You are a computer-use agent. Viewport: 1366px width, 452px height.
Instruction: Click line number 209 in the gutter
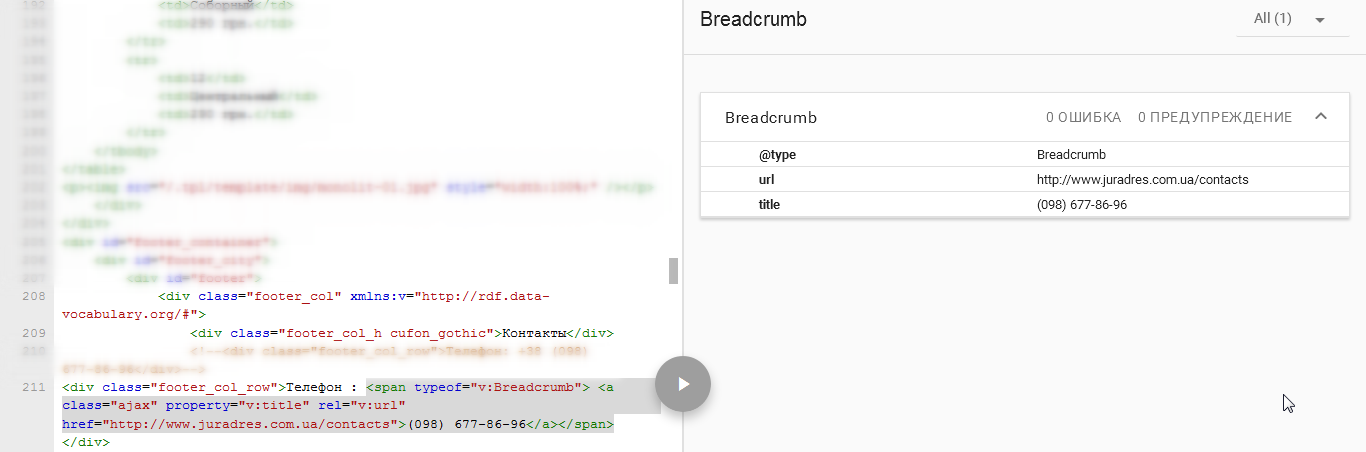pos(33,333)
